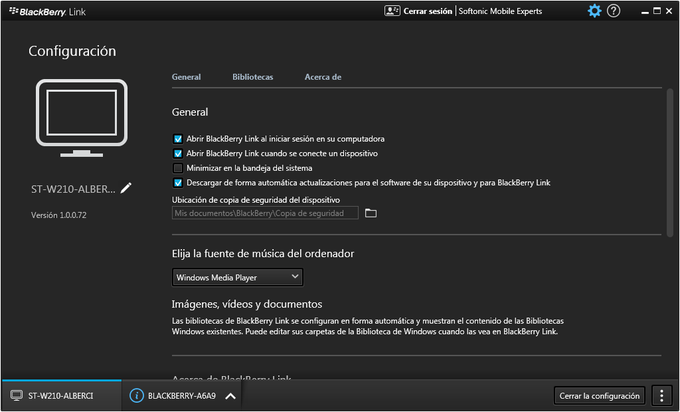Viewport: 680px width, 412px height.
Task: Open help with the question mark icon
Action: tap(613, 11)
